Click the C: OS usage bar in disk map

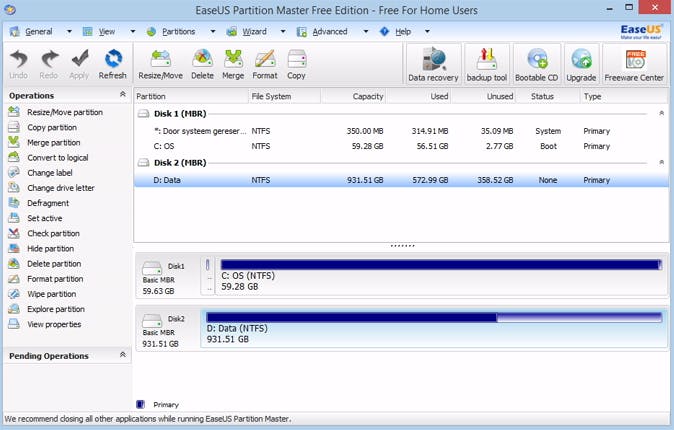click(441, 265)
